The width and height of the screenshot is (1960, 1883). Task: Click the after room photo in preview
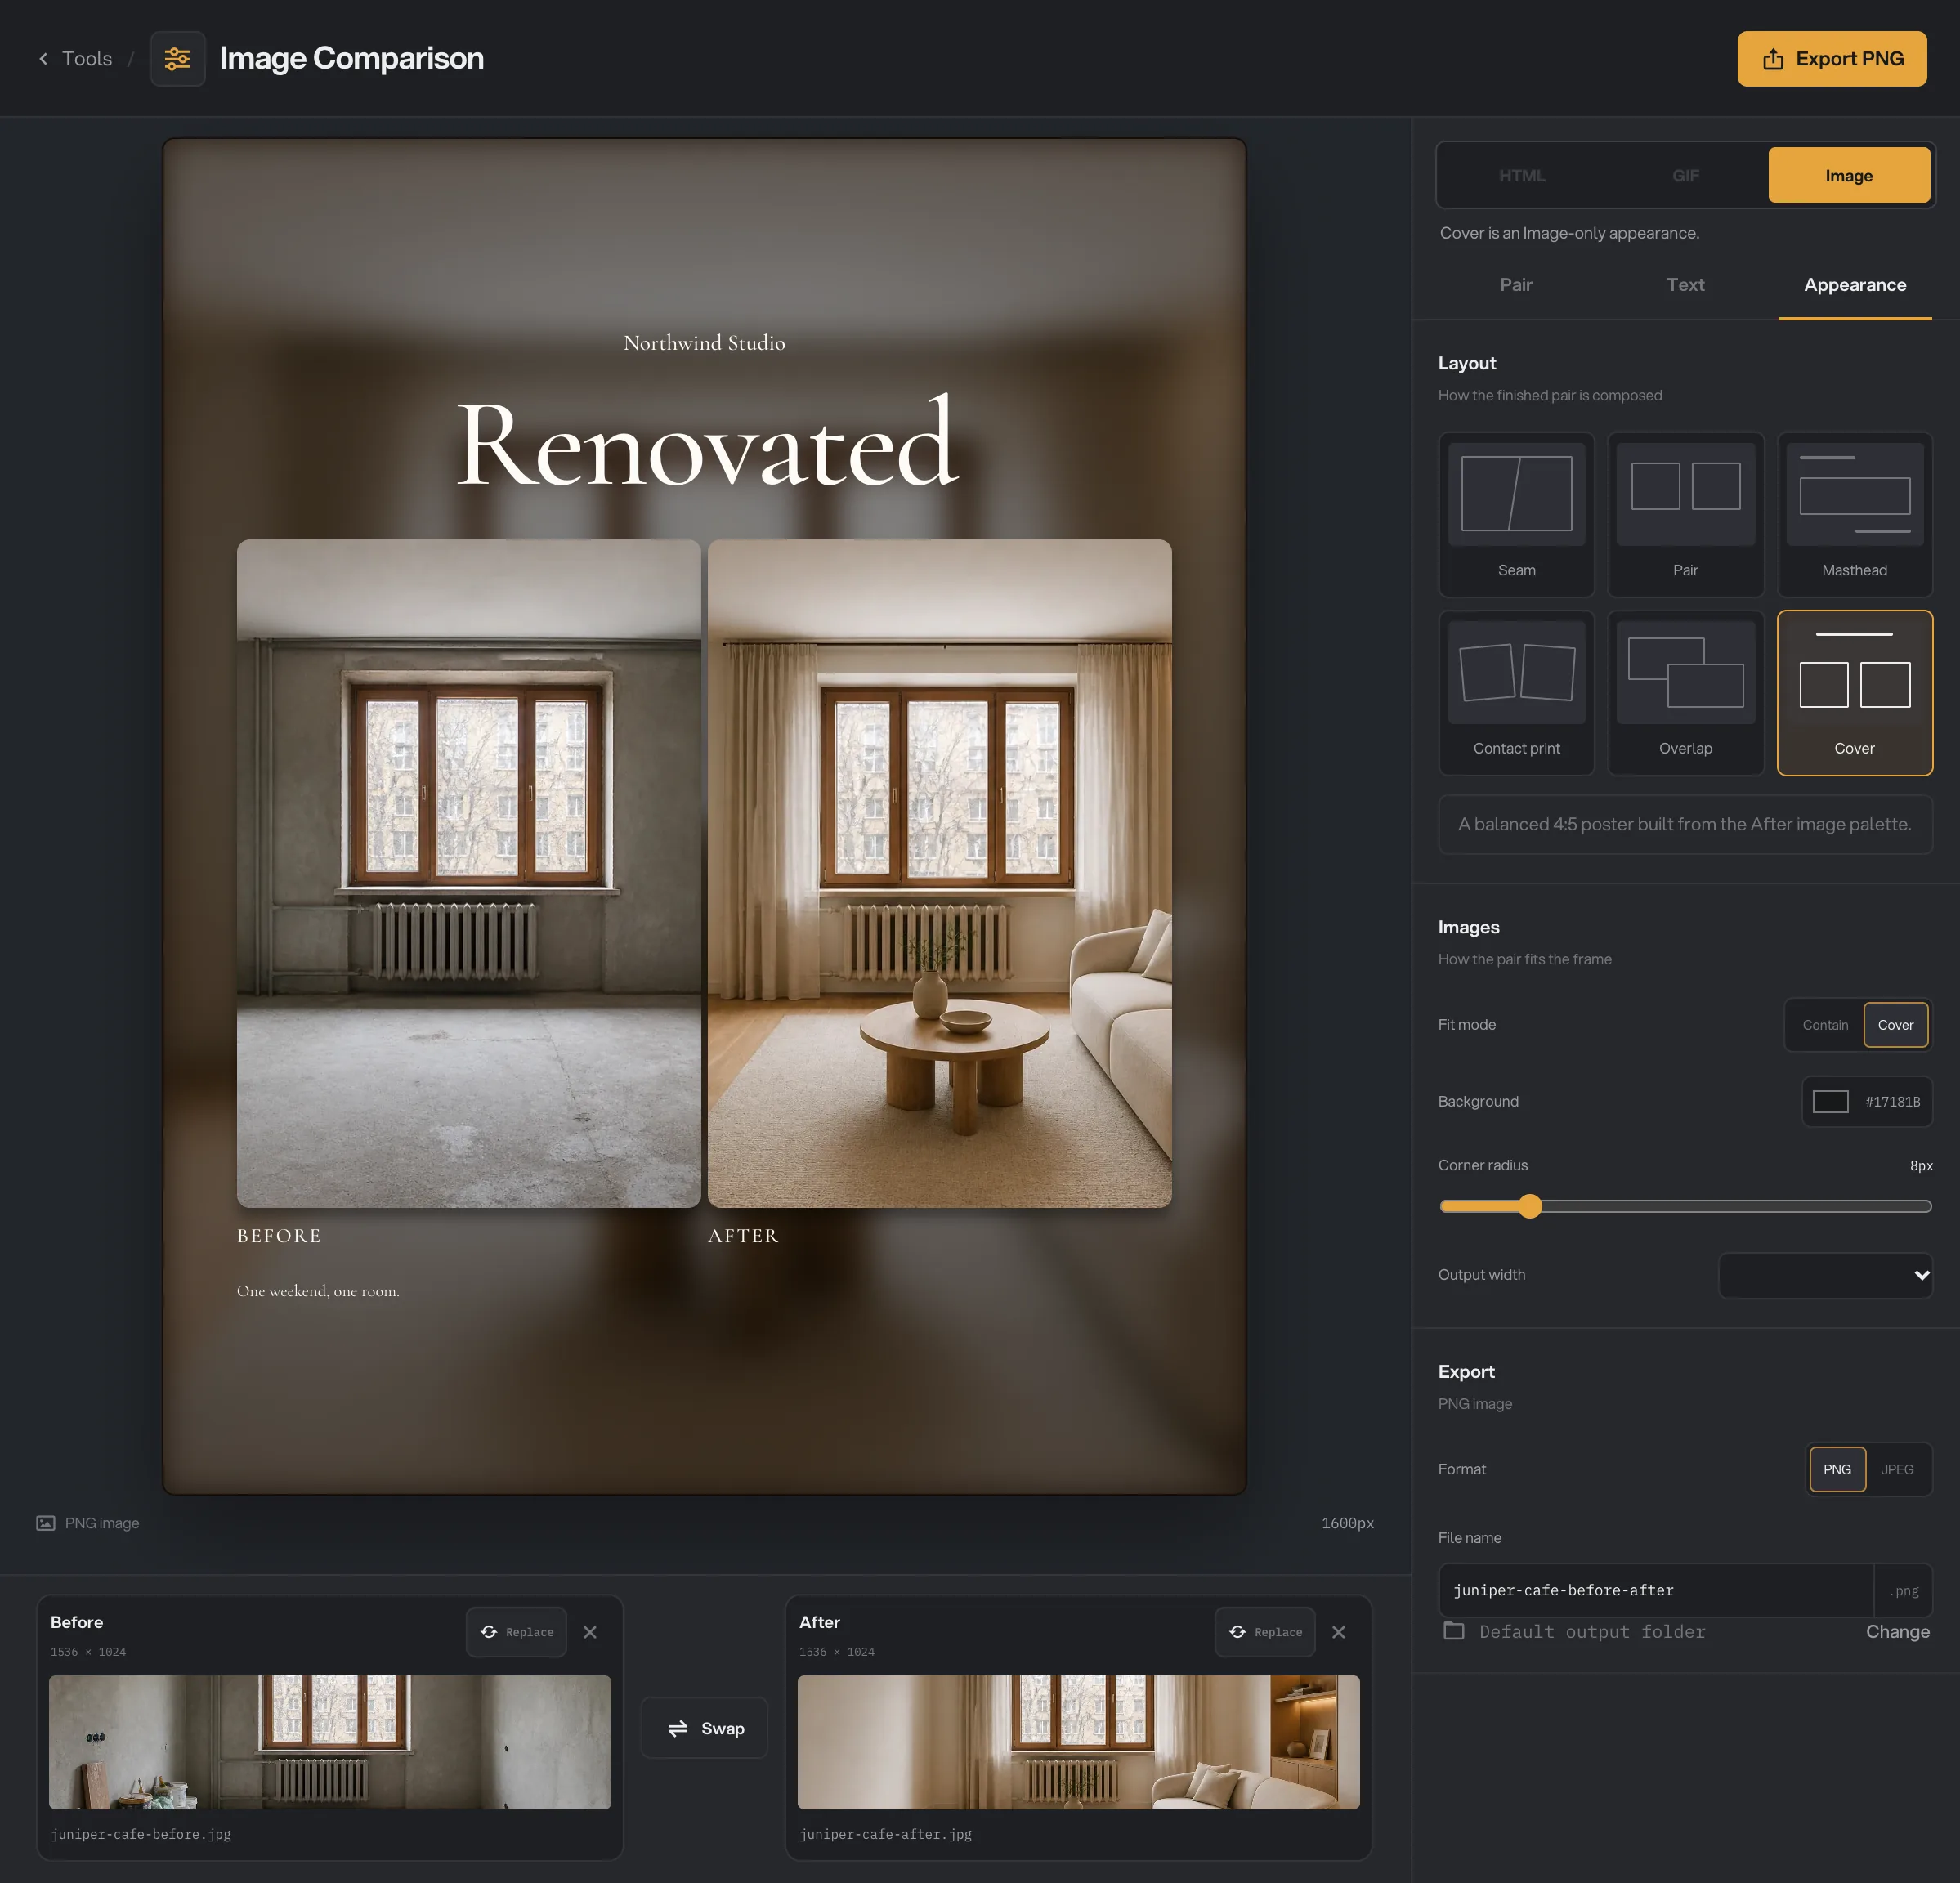(939, 873)
